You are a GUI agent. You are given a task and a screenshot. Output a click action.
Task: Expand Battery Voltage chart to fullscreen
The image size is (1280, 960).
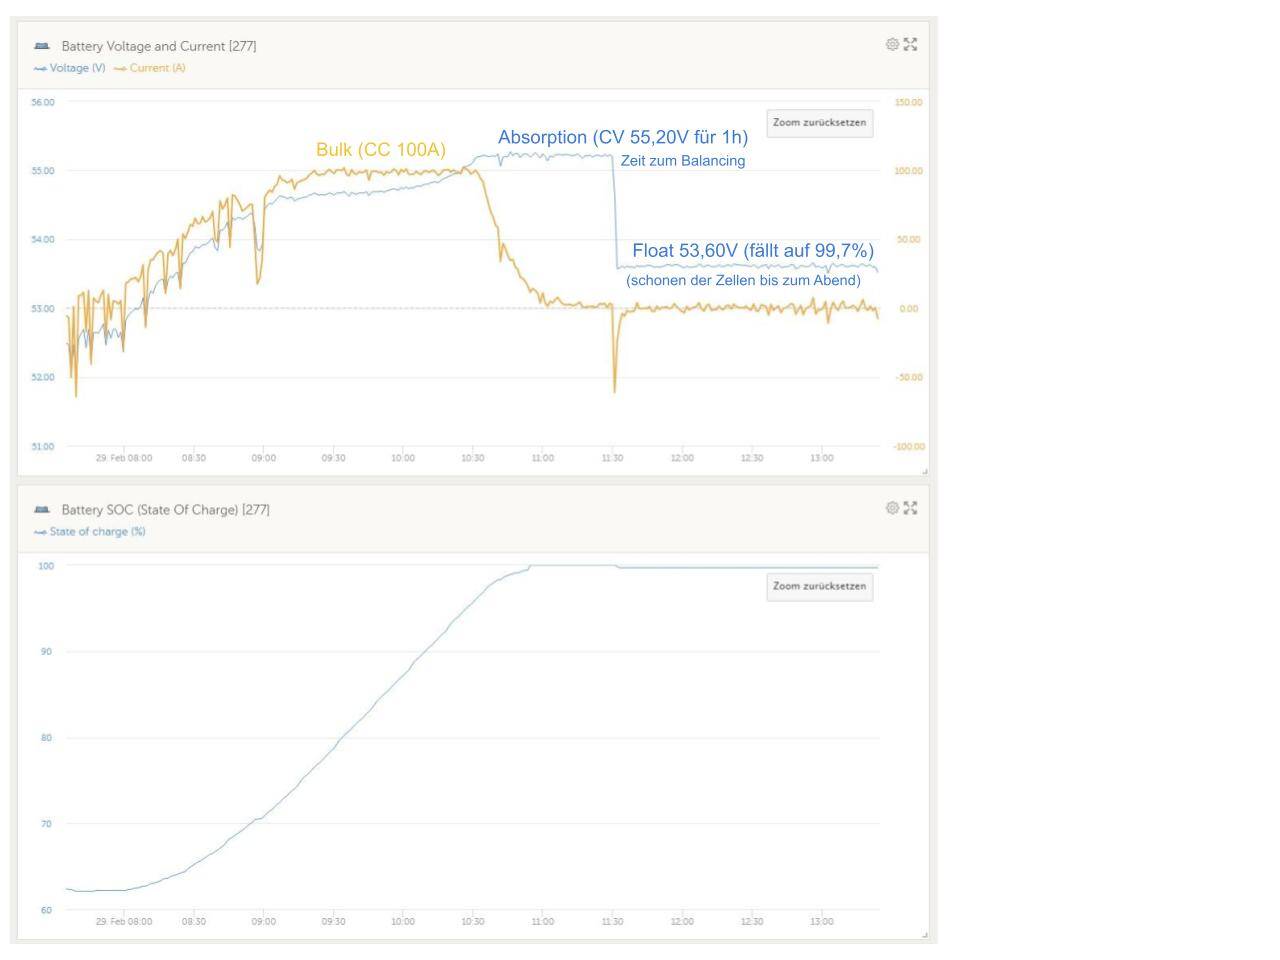click(910, 44)
